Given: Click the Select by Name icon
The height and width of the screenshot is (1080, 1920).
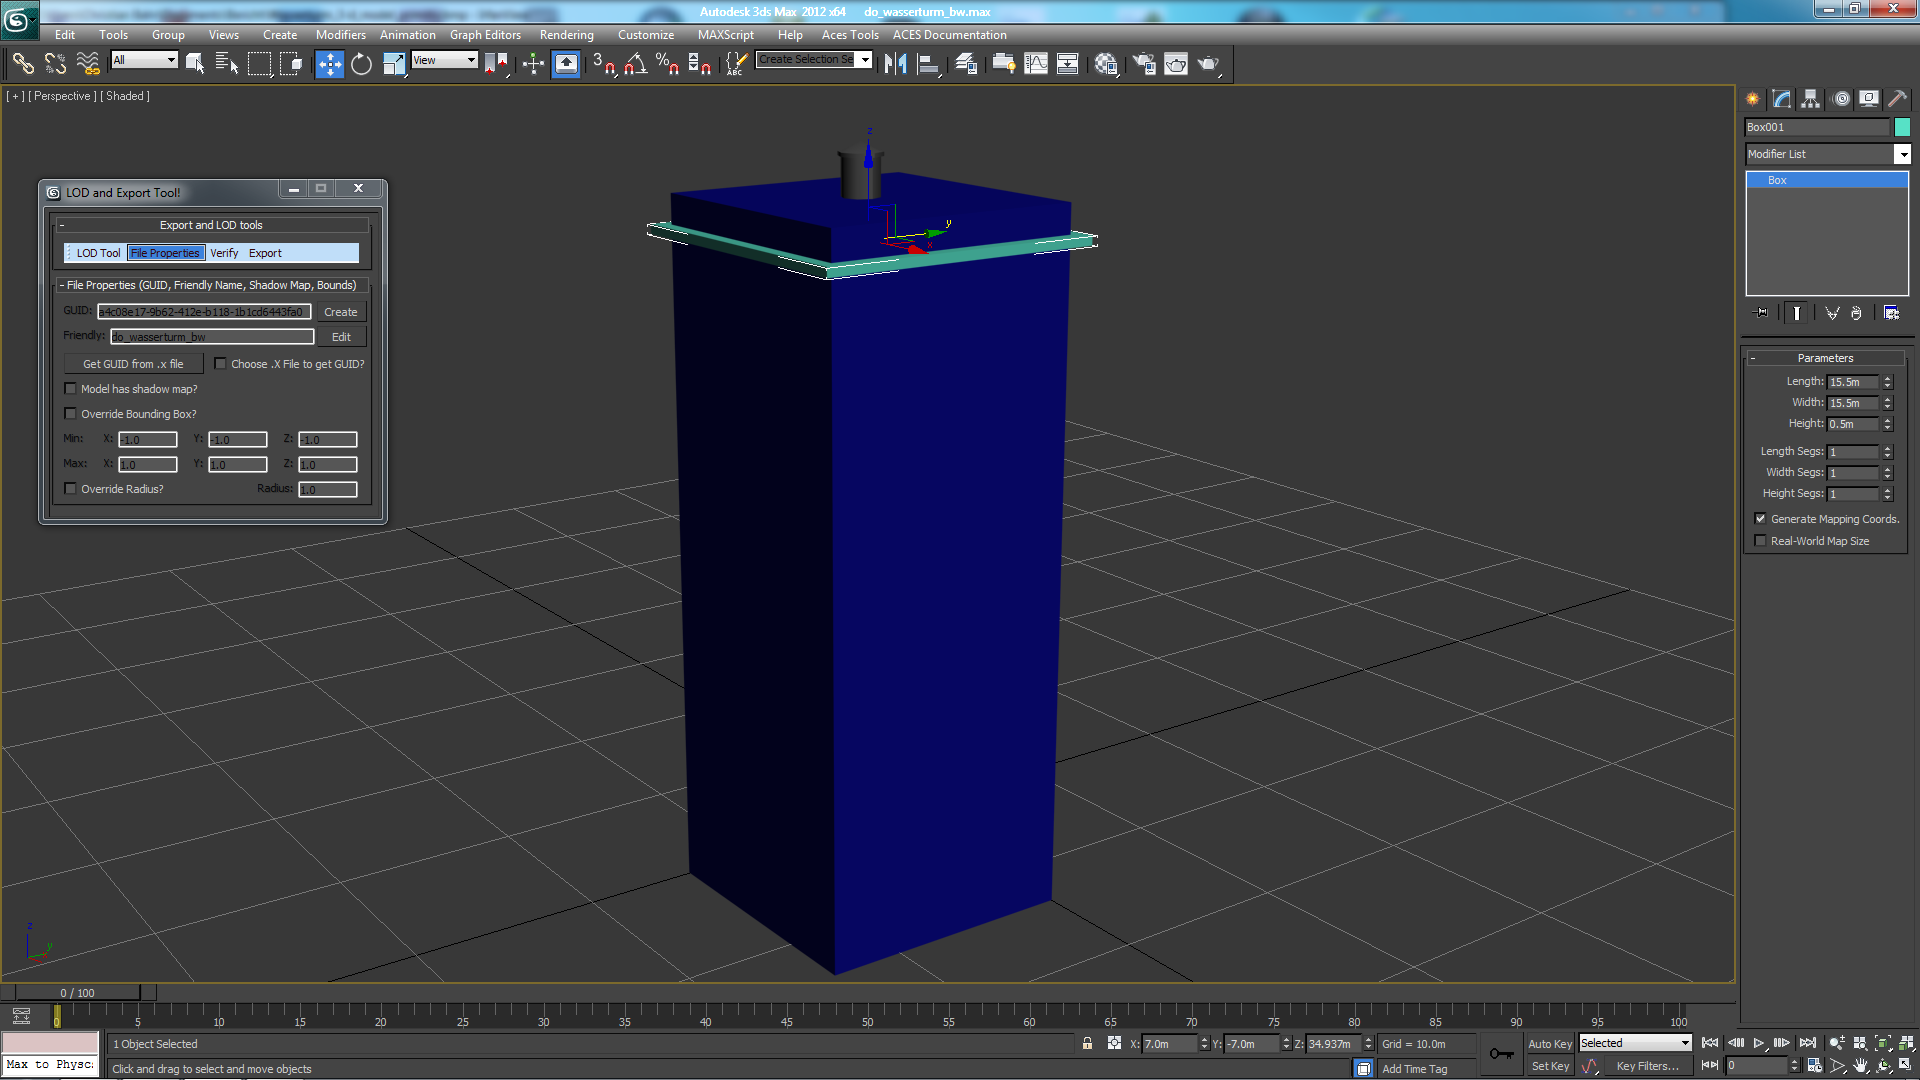Looking at the screenshot, I should [227, 64].
